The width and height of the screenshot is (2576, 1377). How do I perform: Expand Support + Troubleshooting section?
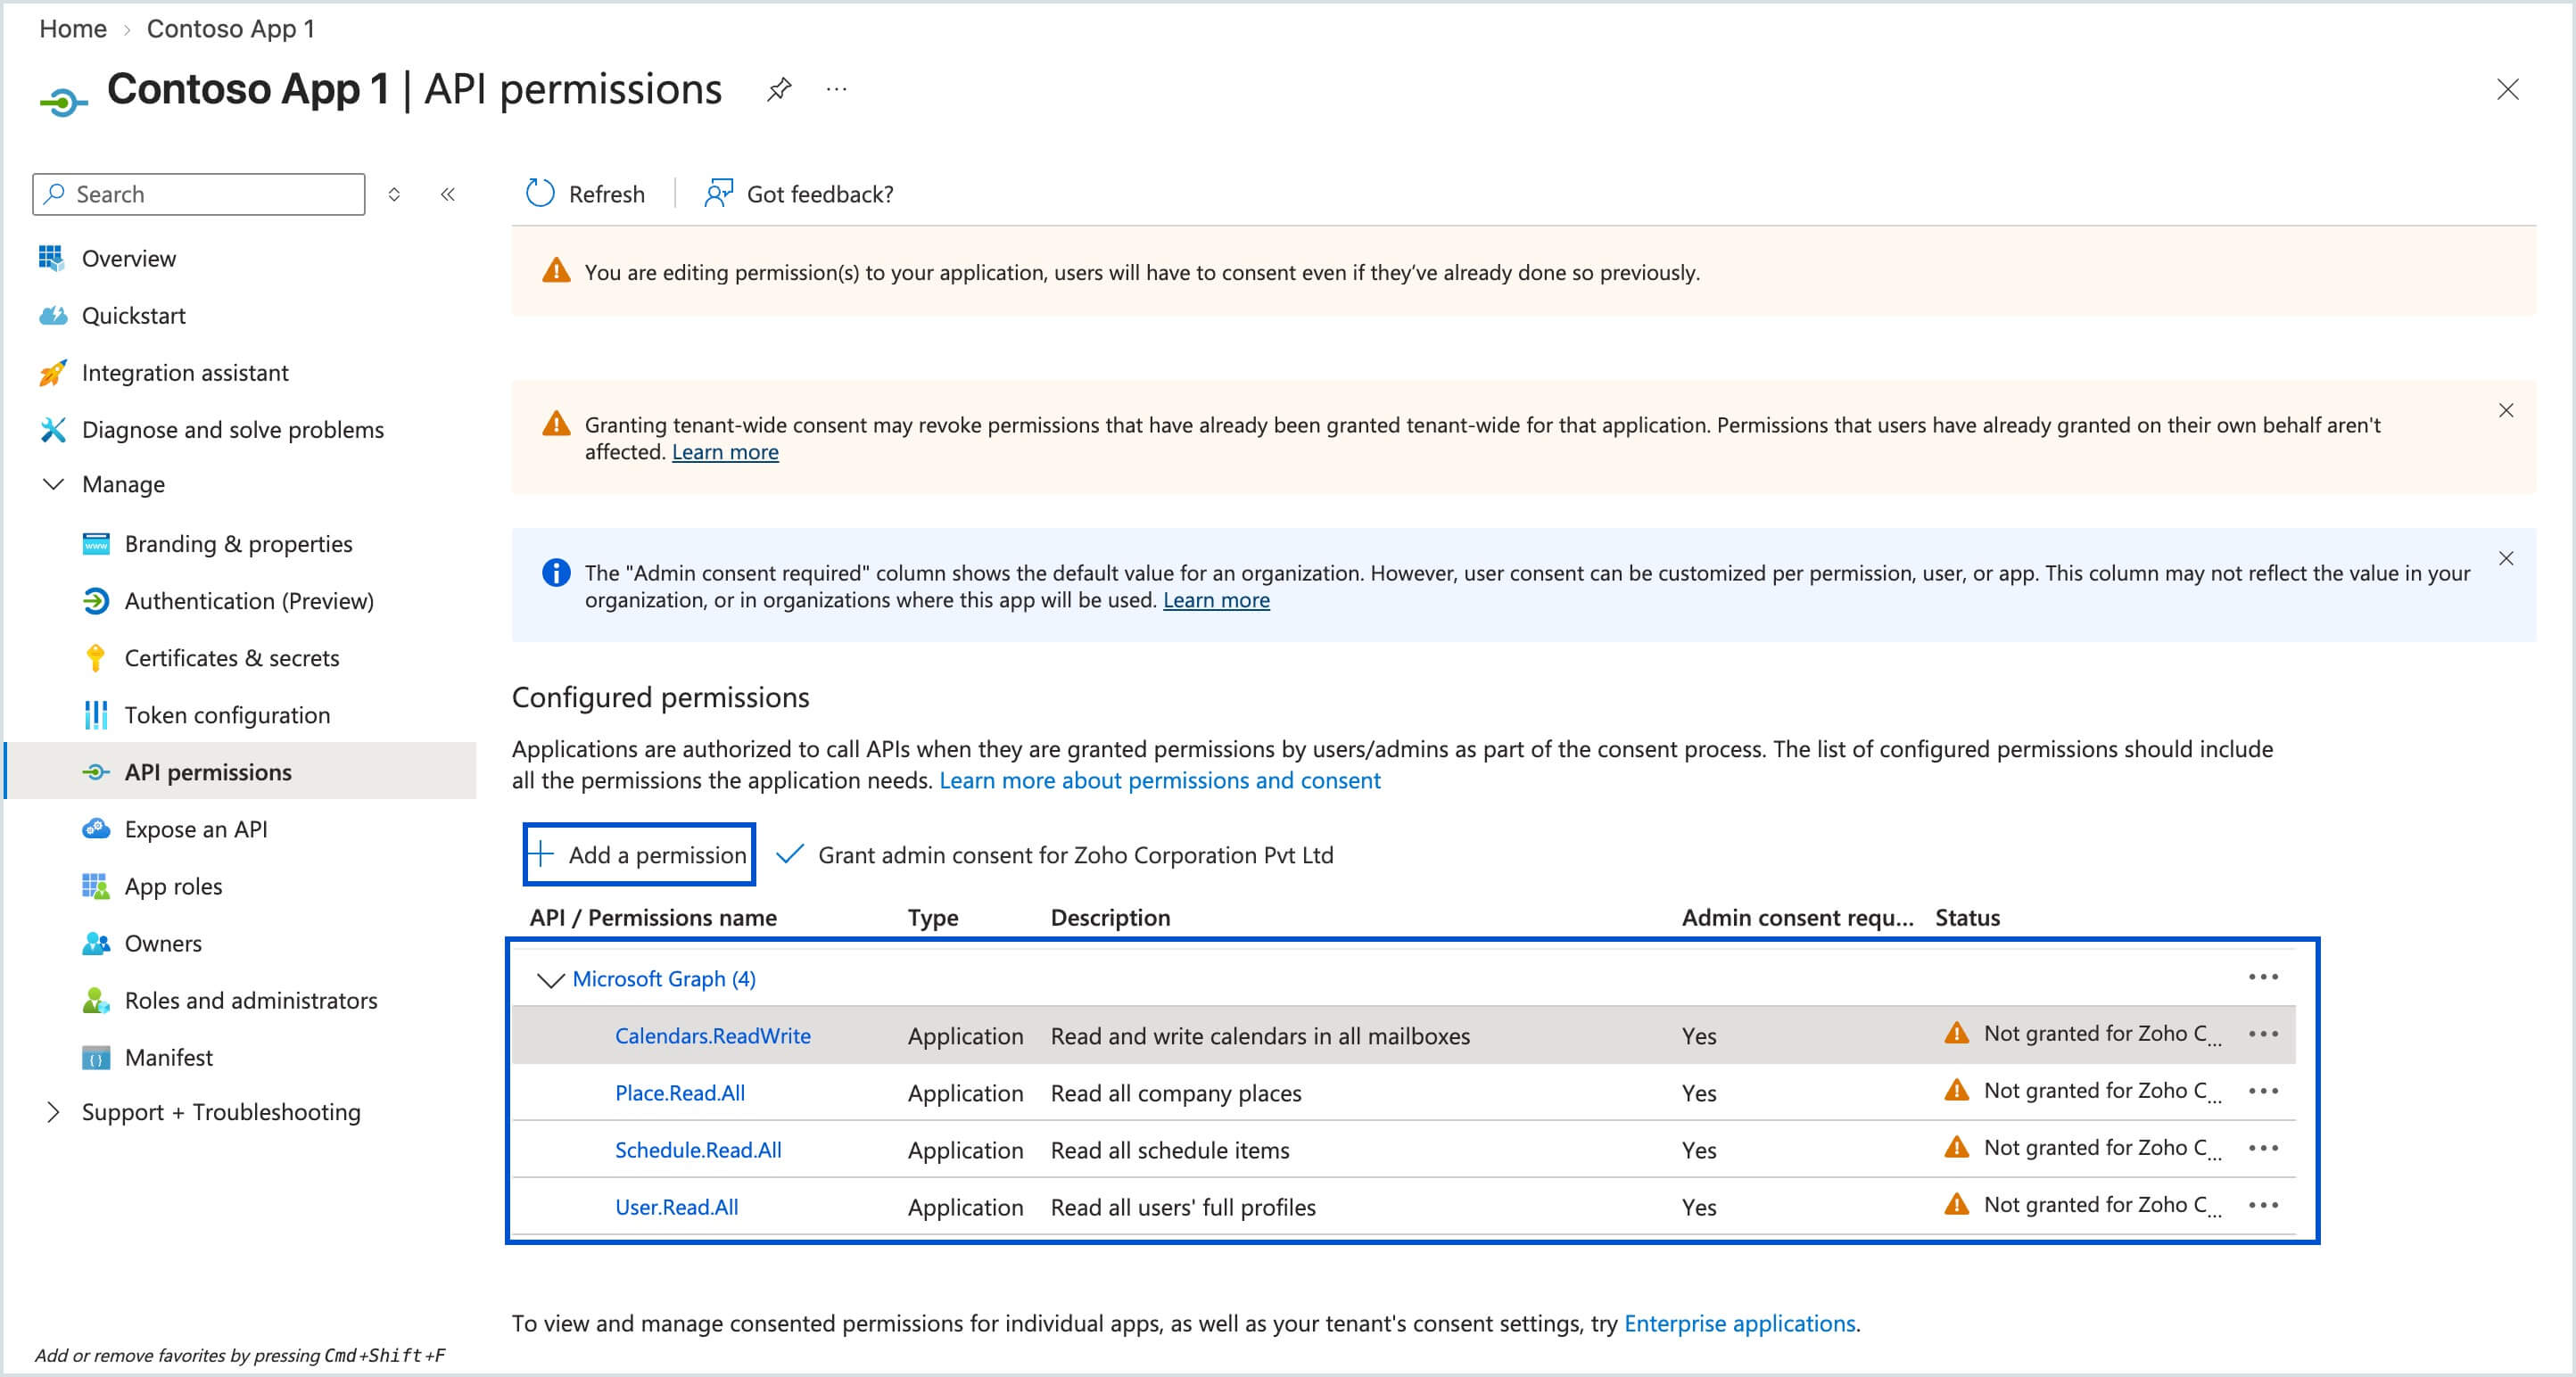click(x=53, y=1111)
